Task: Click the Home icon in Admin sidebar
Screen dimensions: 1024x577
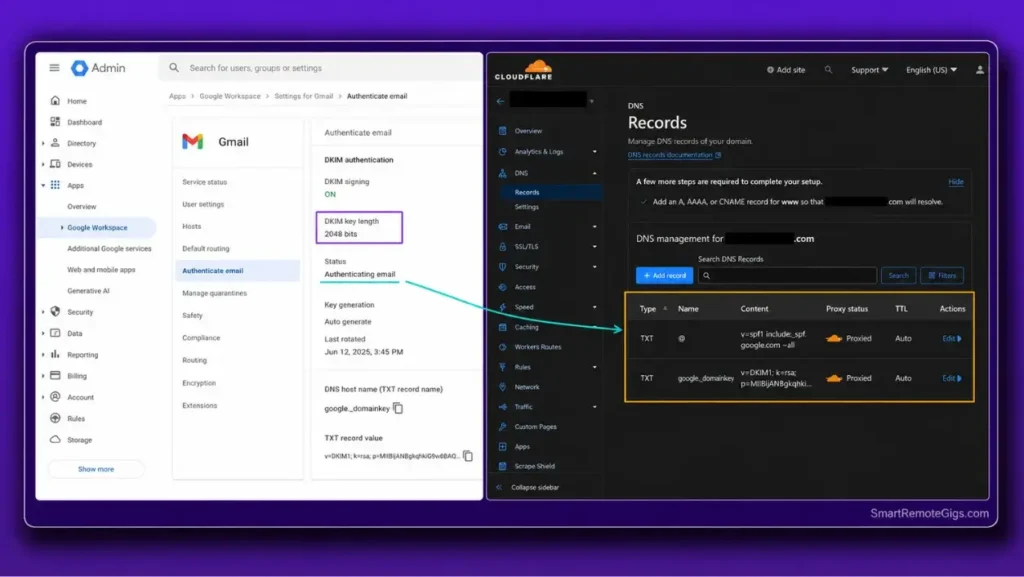Action: tap(55, 101)
